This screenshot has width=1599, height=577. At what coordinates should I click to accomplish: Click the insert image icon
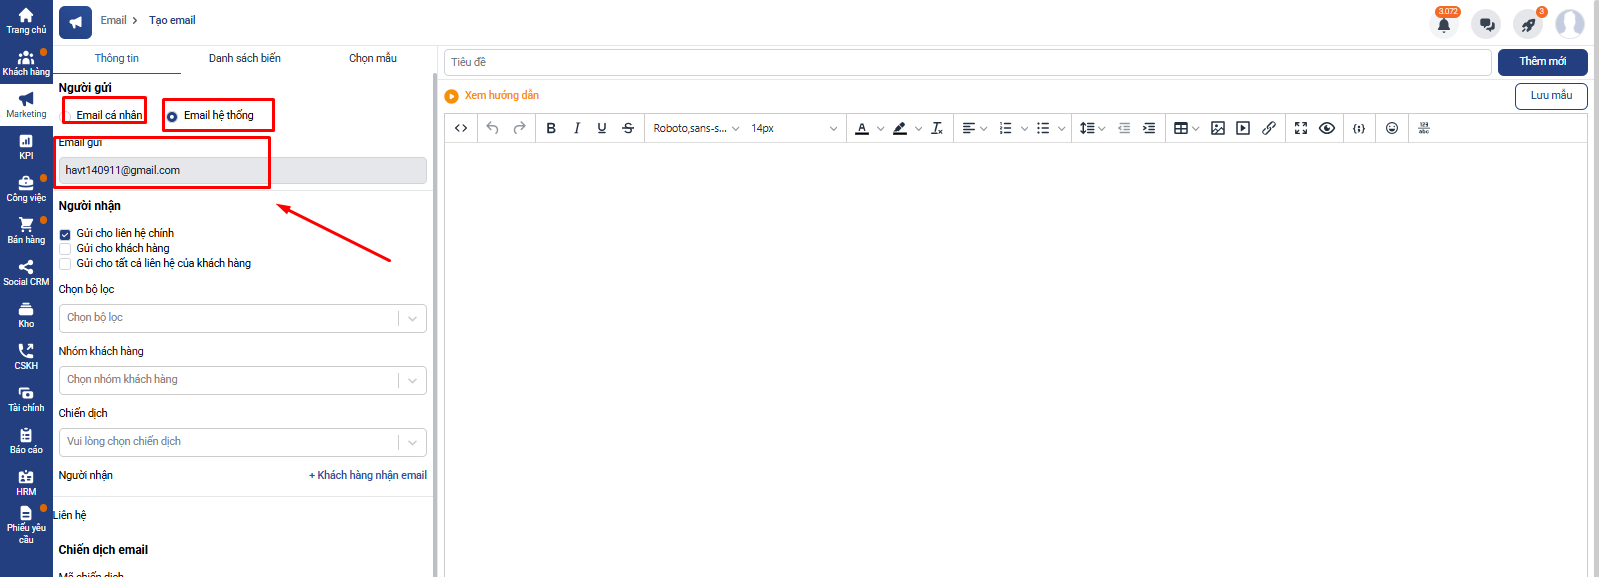point(1217,128)
